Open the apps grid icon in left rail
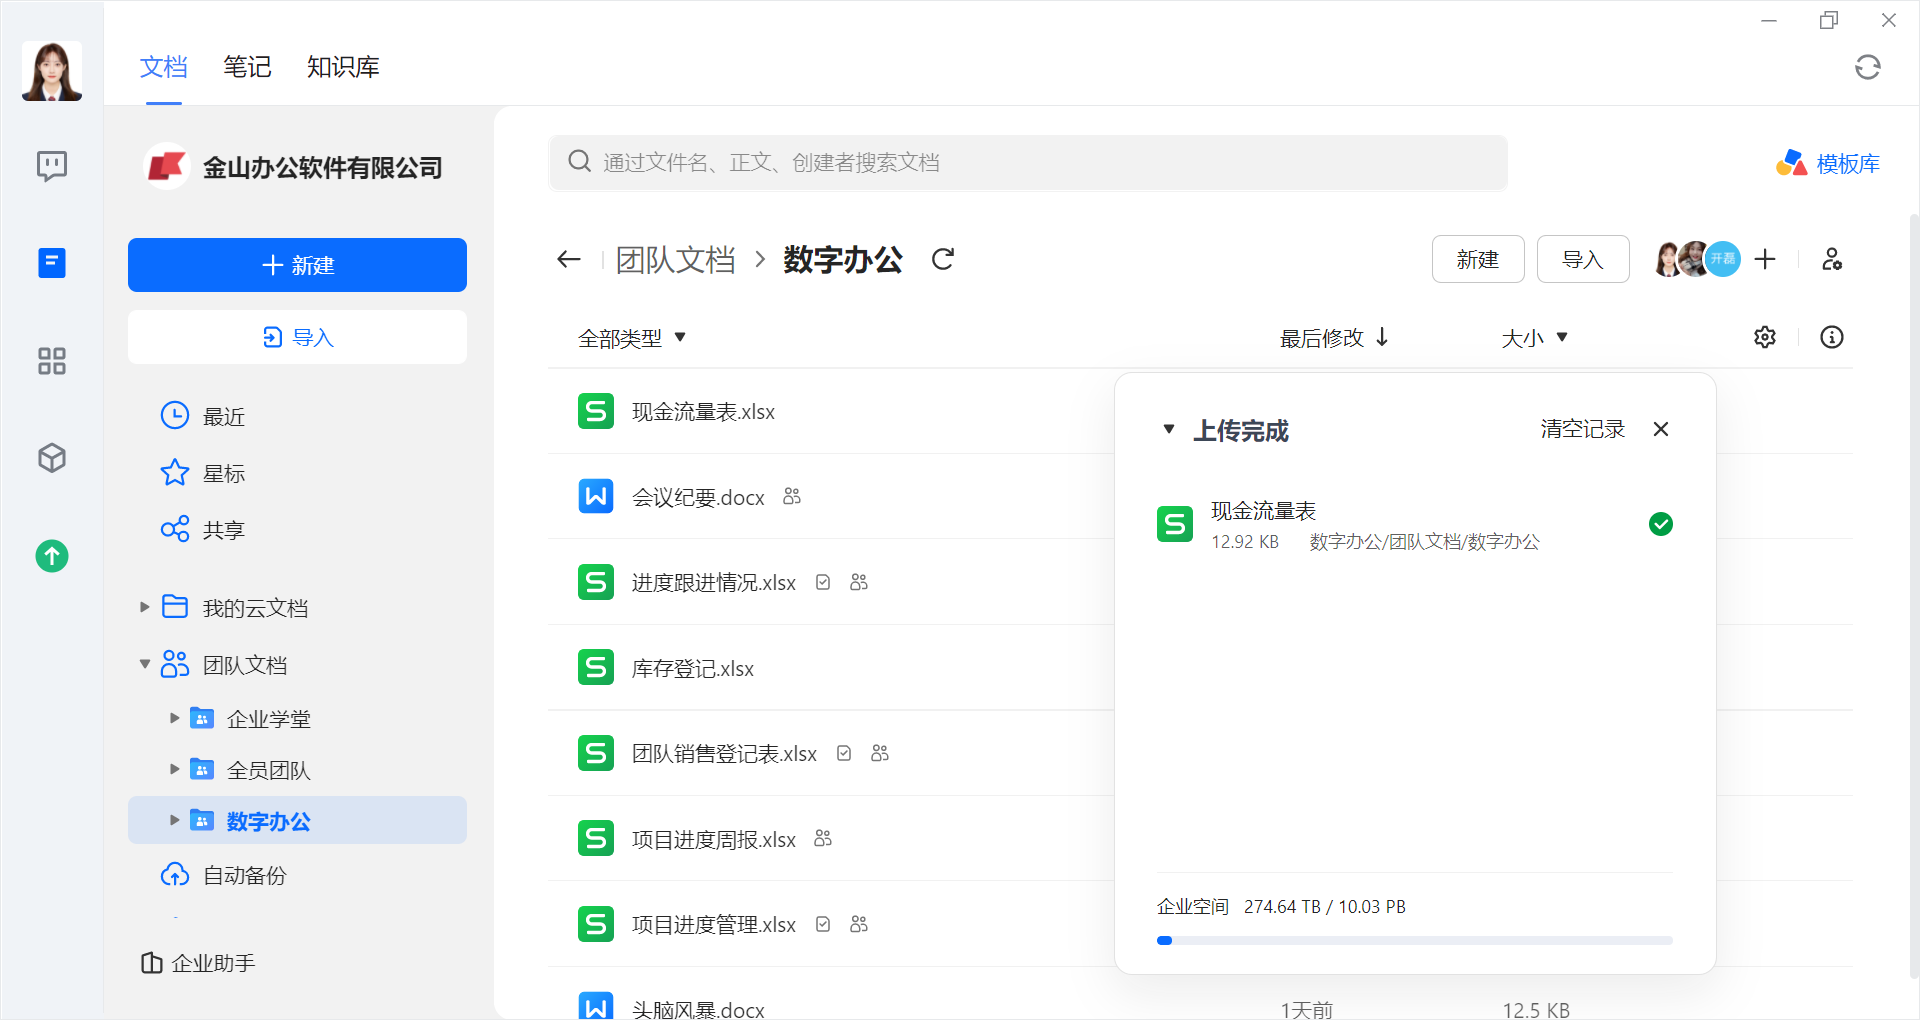Screen dimensions: 1920x1020 point(52,361)
